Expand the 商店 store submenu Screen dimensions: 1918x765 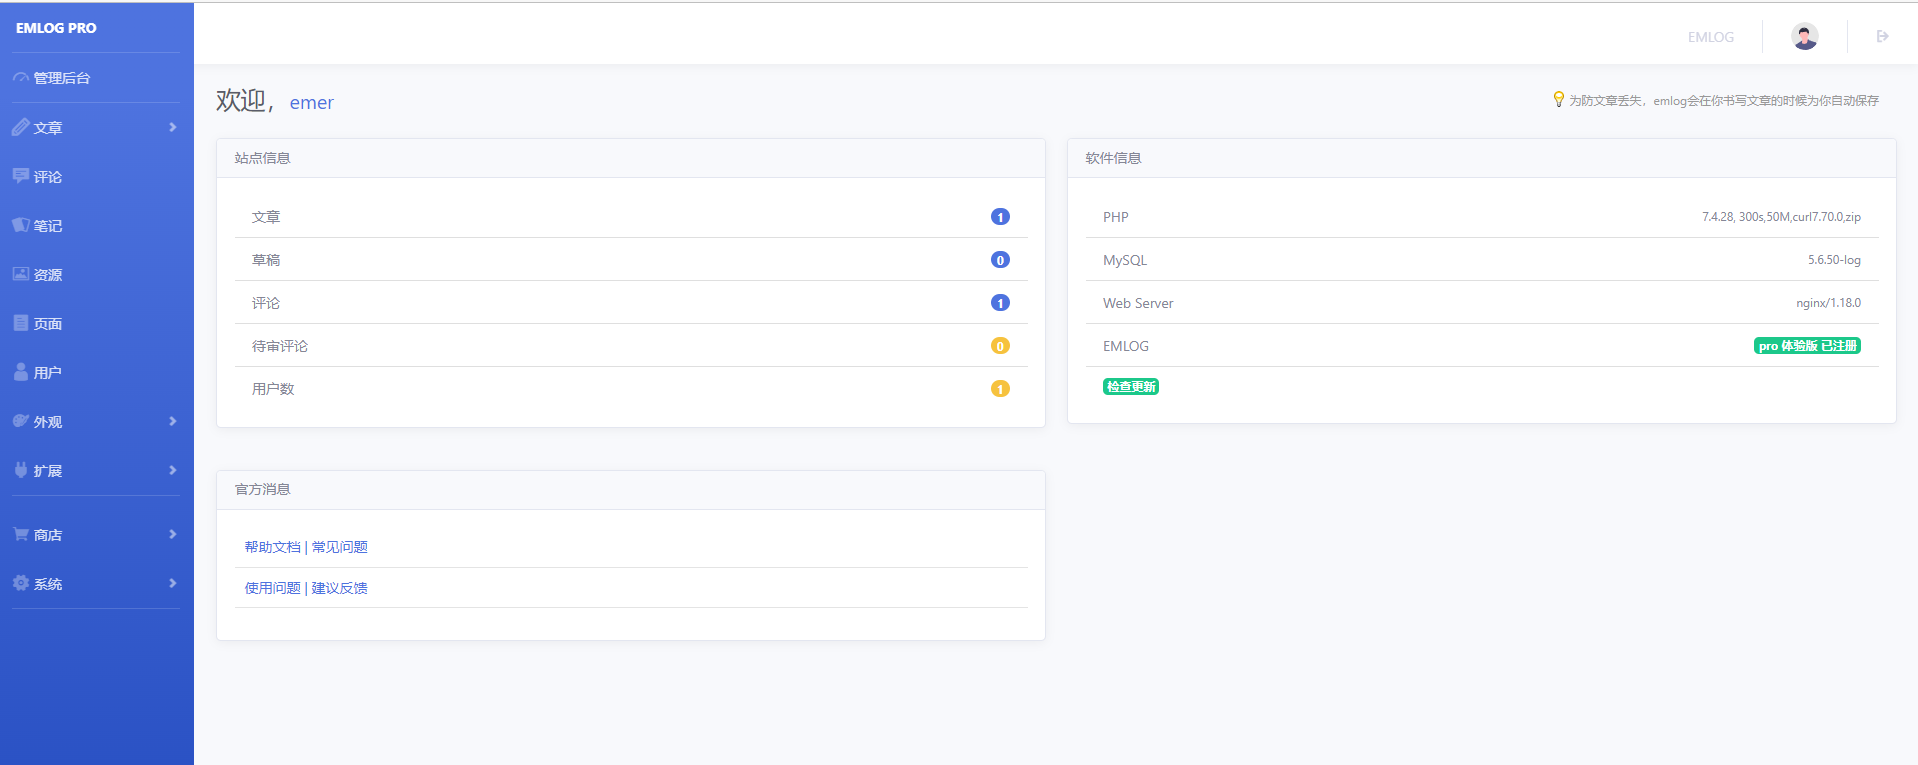173,534
